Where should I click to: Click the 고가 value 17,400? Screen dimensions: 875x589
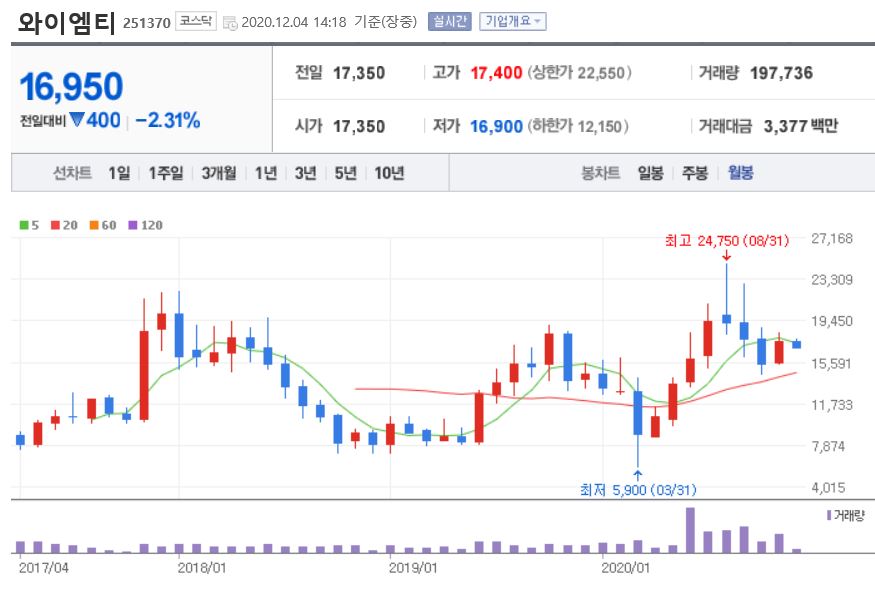pyautogui.click(x=496, y=73)
